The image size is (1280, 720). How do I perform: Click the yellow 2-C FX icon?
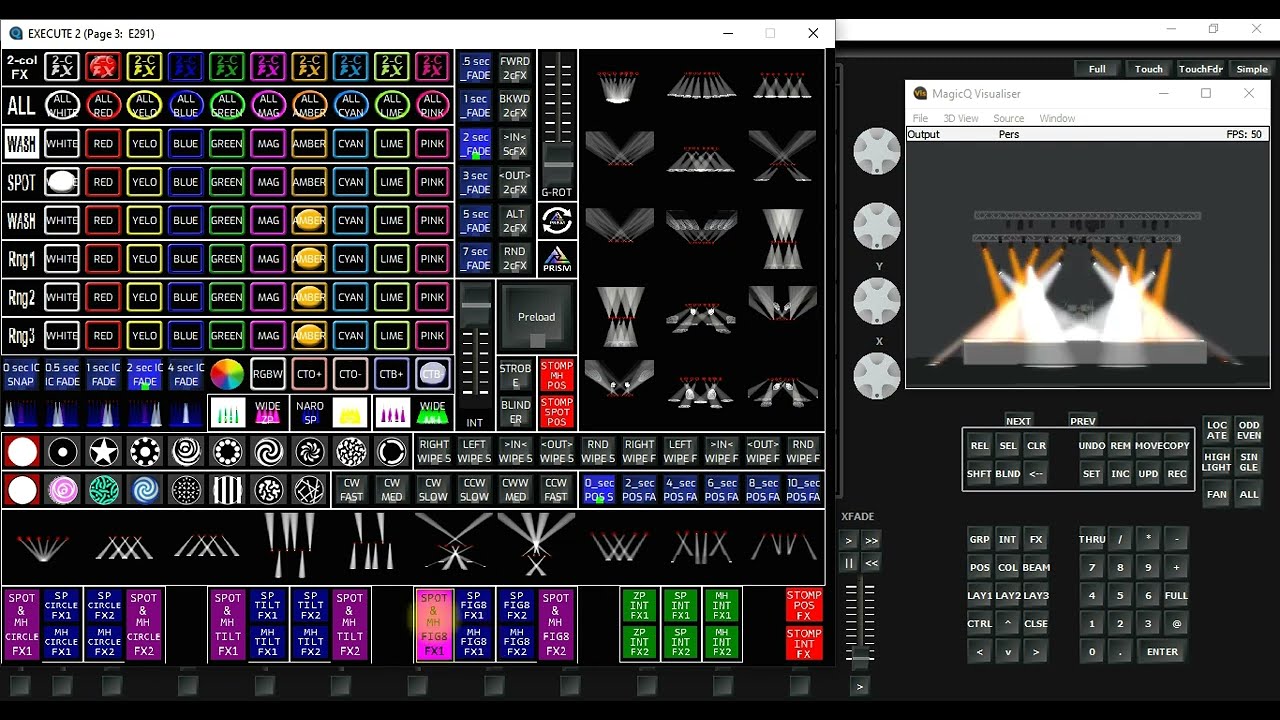tap(145, 67)
